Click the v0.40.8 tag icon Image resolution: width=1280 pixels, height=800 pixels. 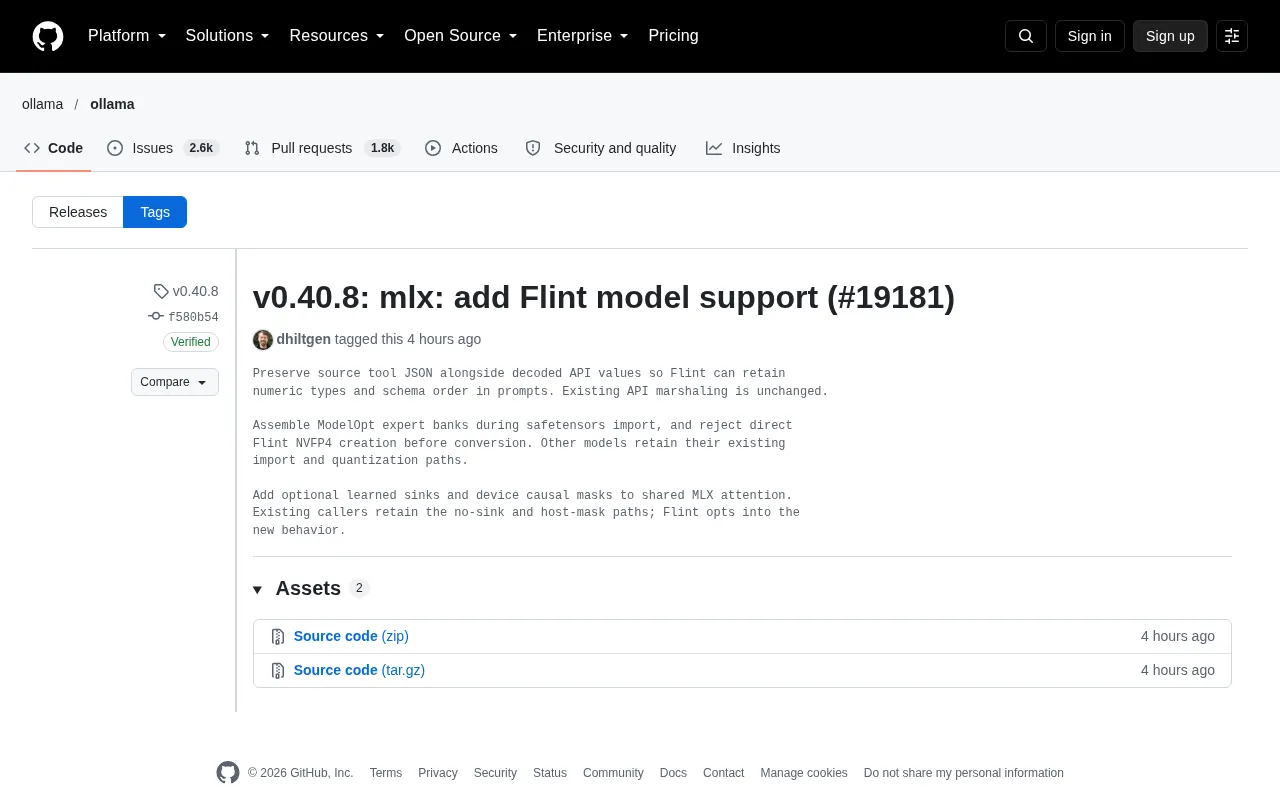pyautogui.click(x=161, y=291)
